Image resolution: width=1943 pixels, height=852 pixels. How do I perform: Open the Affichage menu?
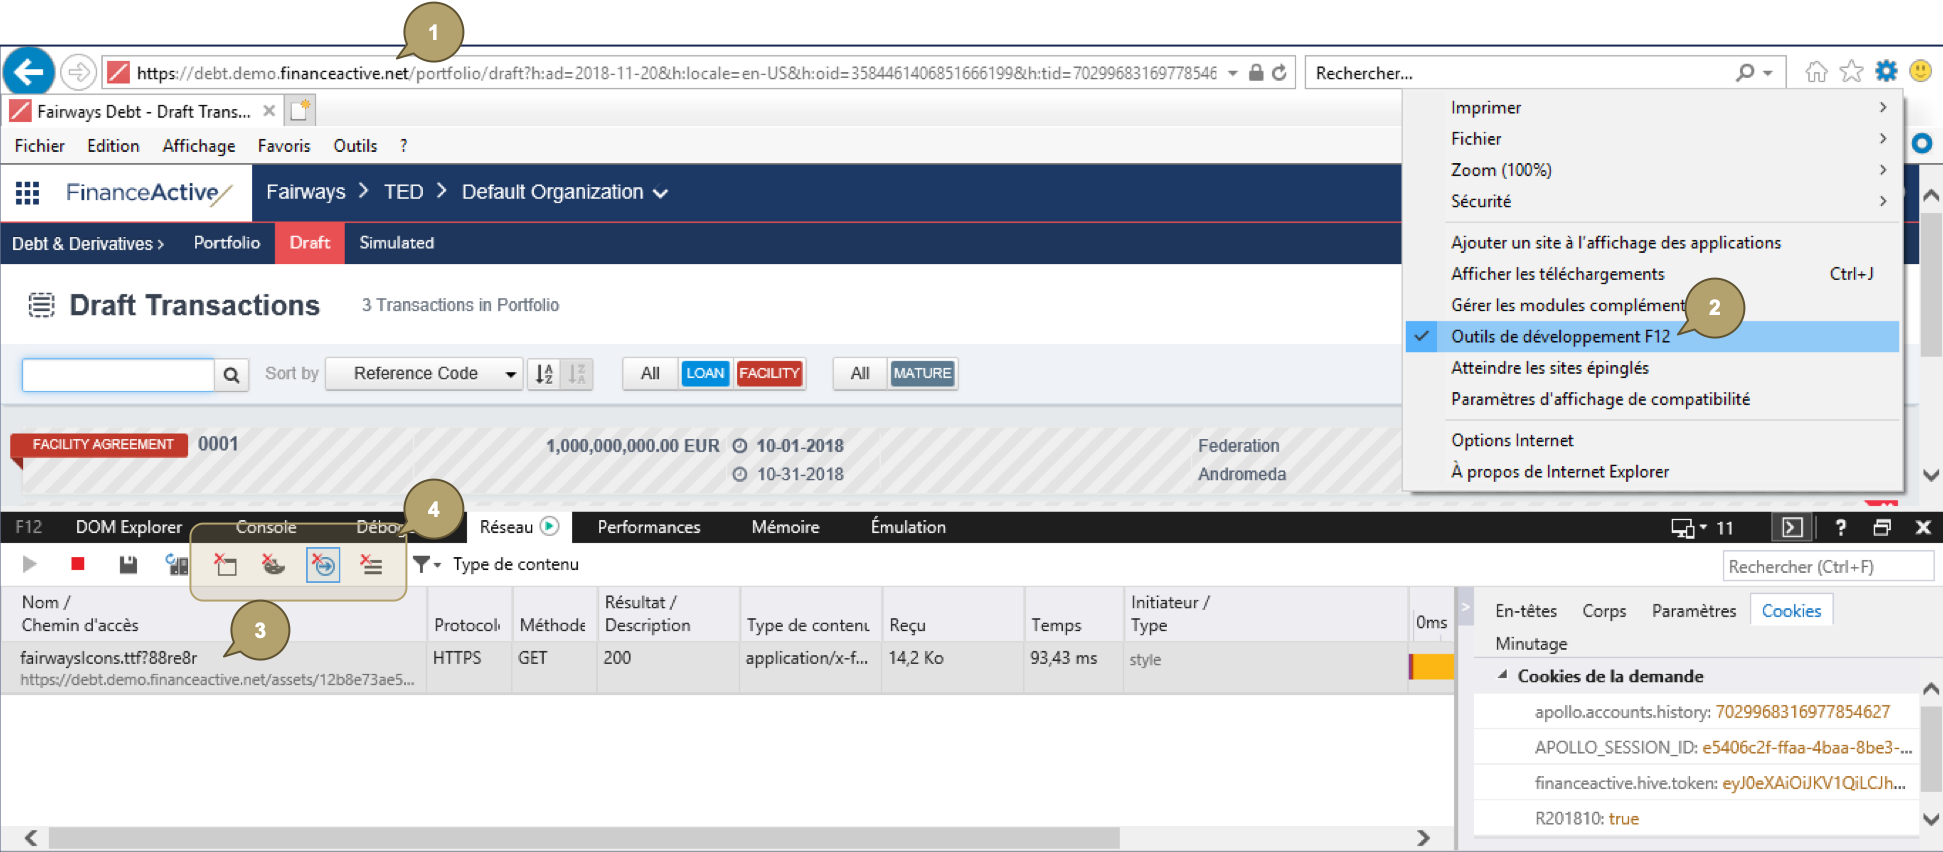[199, 146]
